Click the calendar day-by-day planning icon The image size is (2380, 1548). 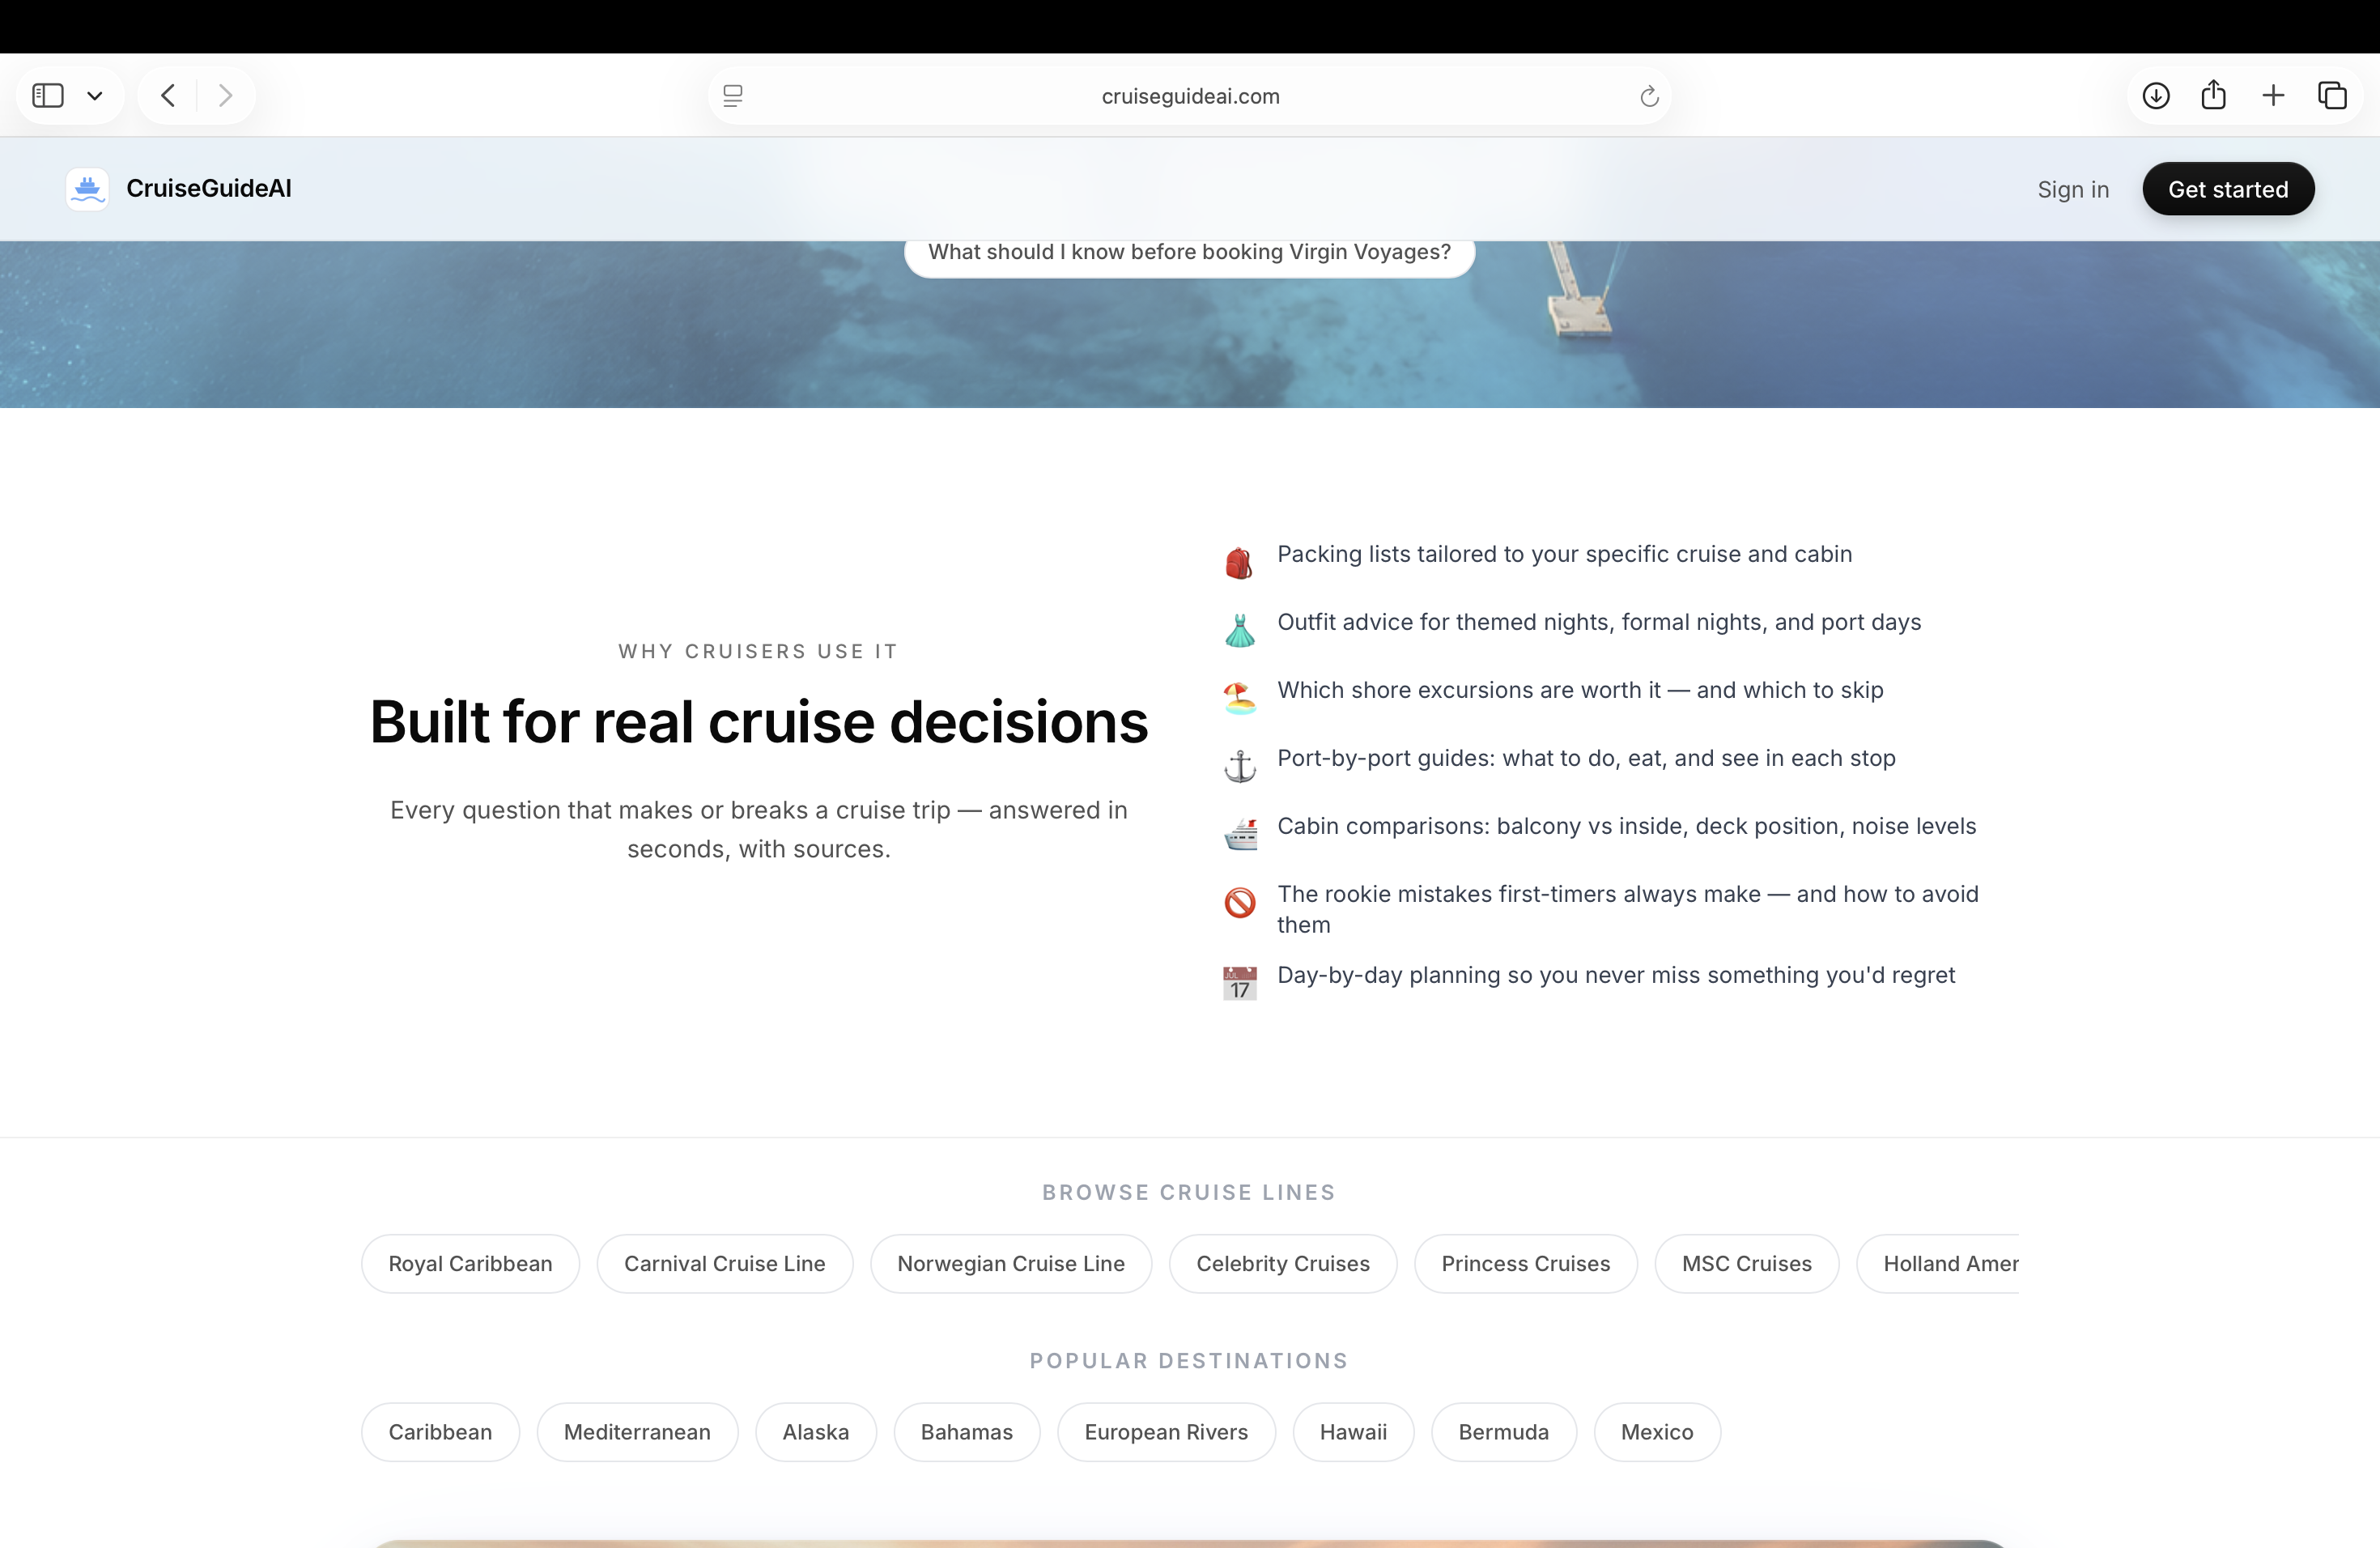point(1239,984)
